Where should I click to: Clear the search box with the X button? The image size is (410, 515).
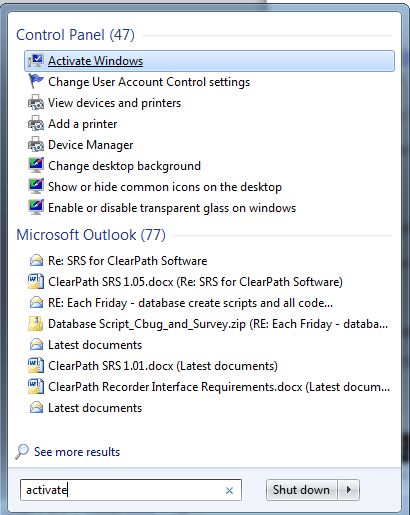coord(229,490)
